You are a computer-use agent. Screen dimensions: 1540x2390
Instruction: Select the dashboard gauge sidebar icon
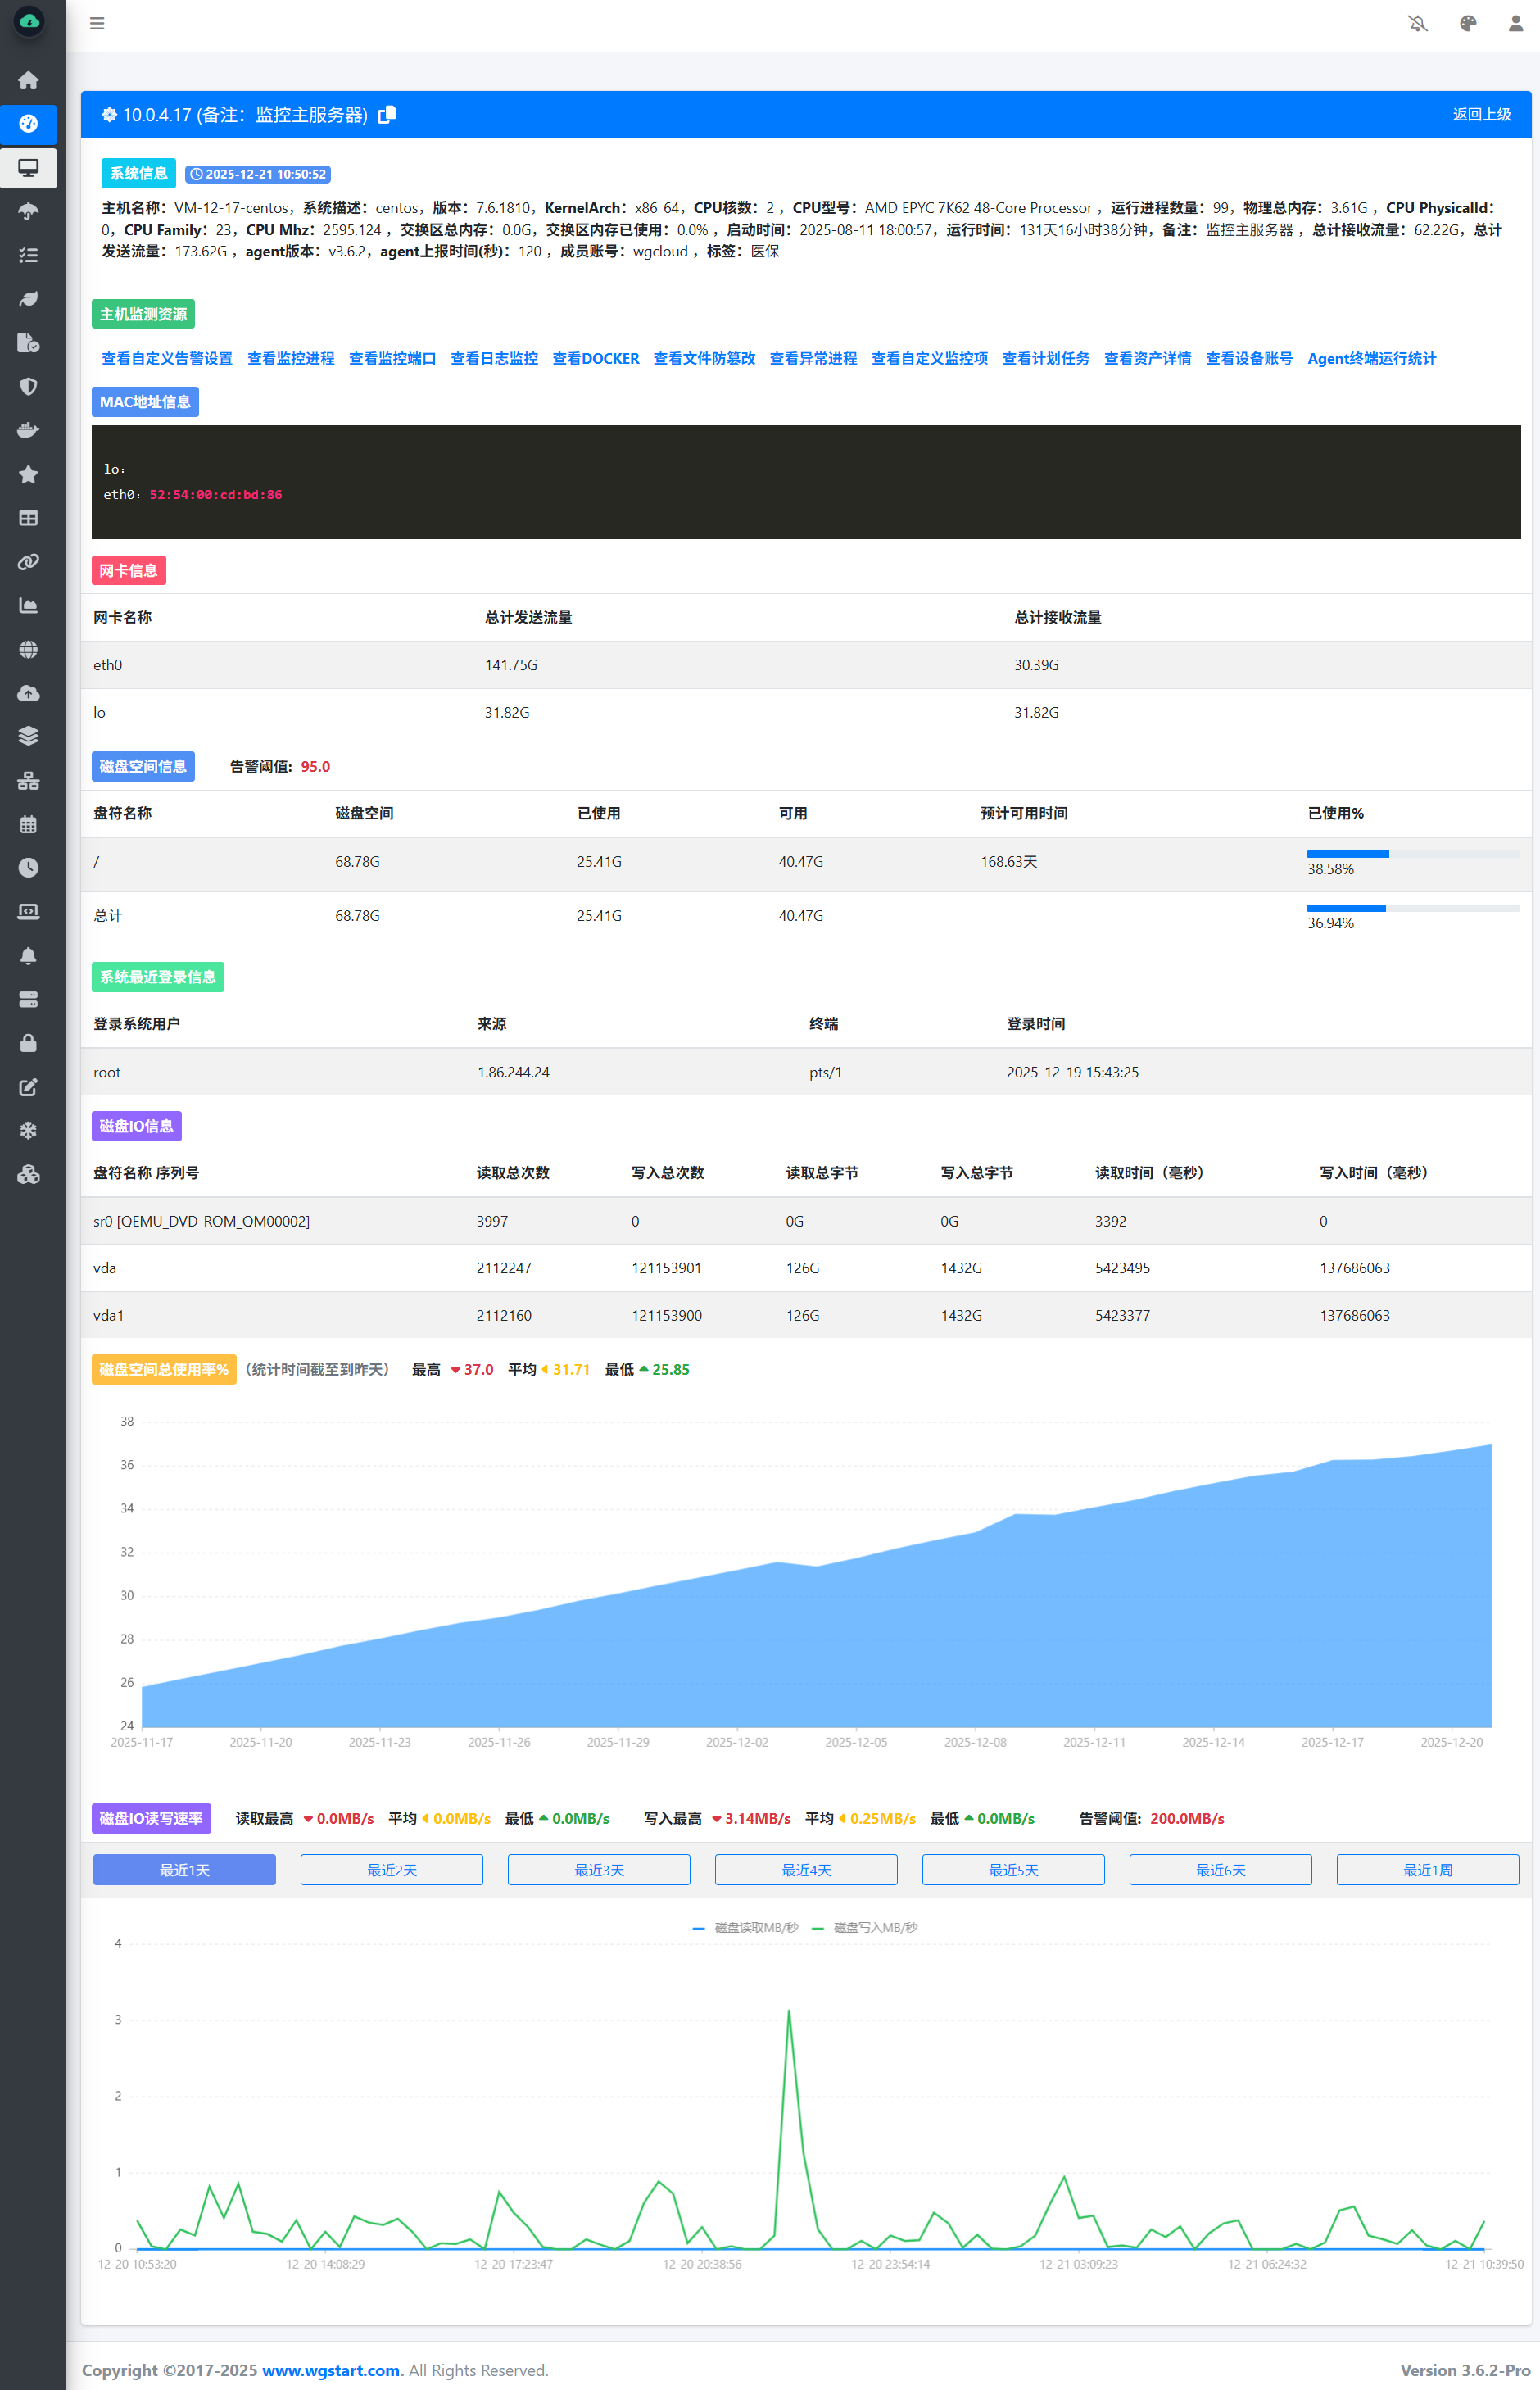click(28, 124)
